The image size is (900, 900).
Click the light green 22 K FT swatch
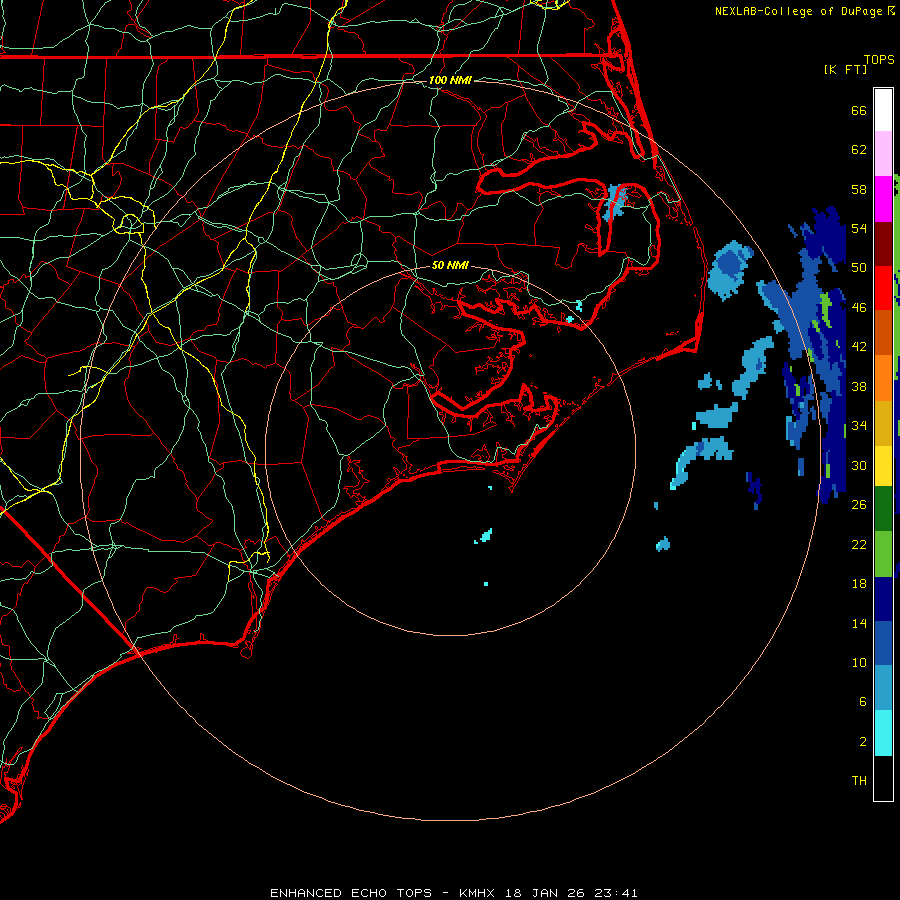pos(883,554)
